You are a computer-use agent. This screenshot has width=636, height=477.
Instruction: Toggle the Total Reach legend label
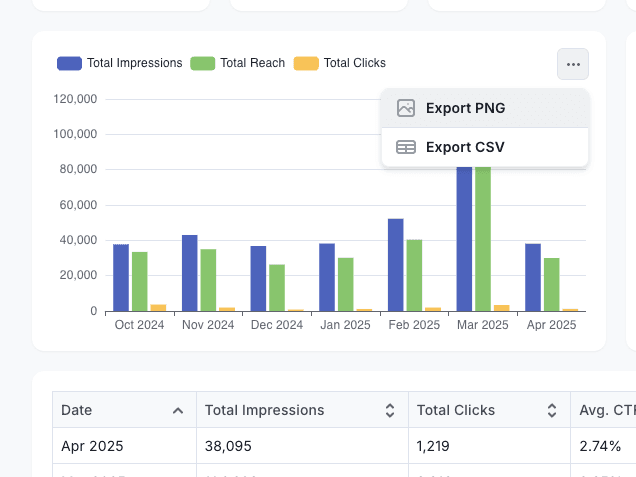tap(253, 63)
